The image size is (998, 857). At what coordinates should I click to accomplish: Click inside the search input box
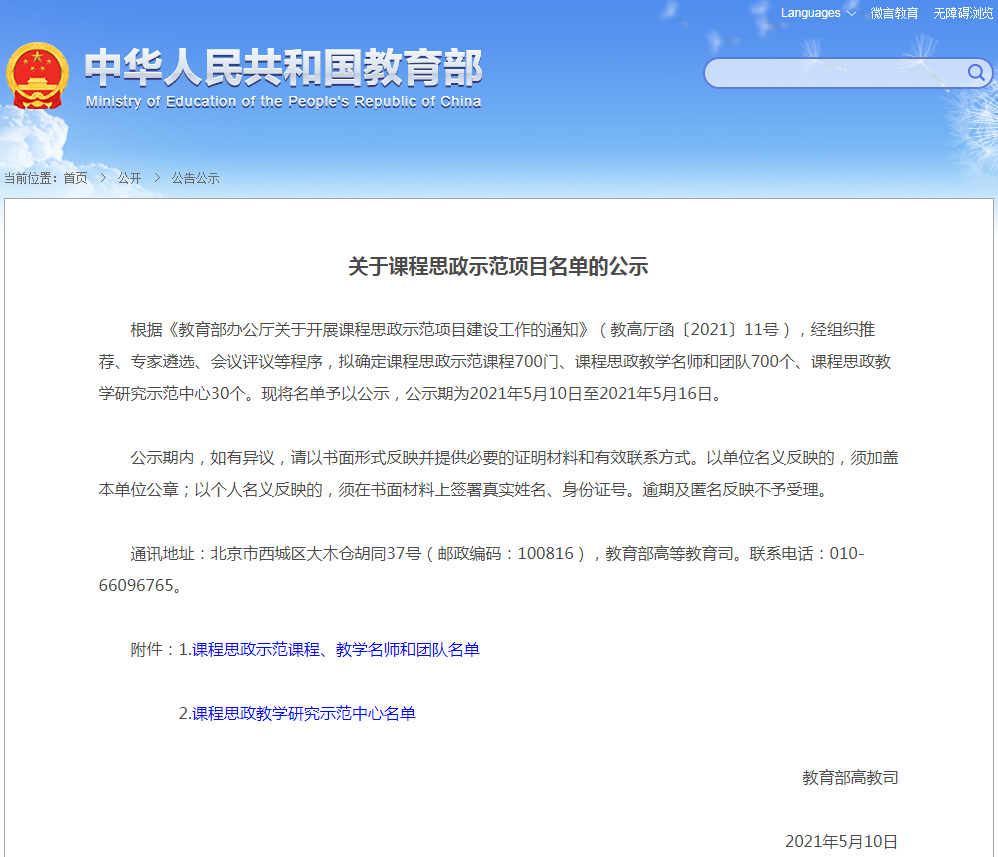coord(830,73)
